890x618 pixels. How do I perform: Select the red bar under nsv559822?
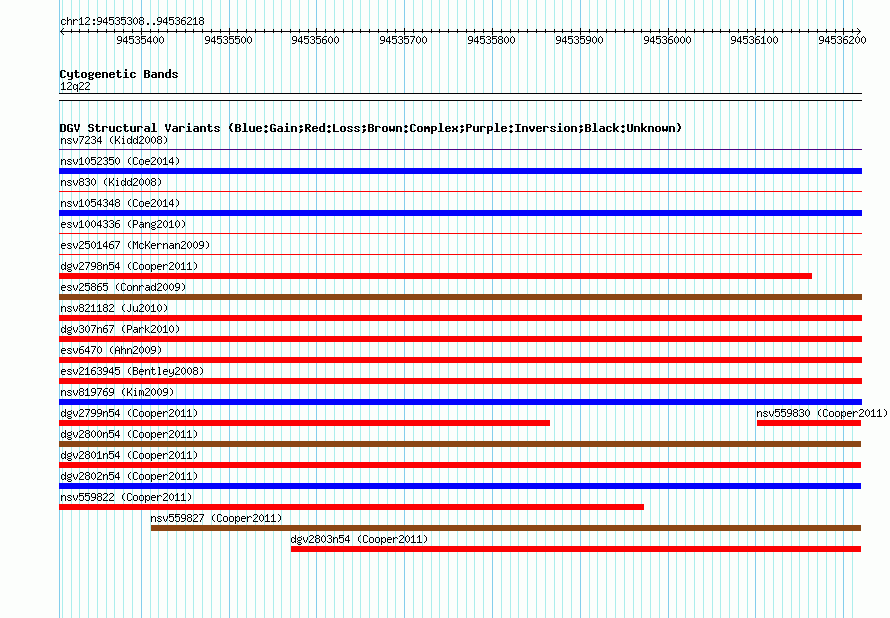pos(351,507)
